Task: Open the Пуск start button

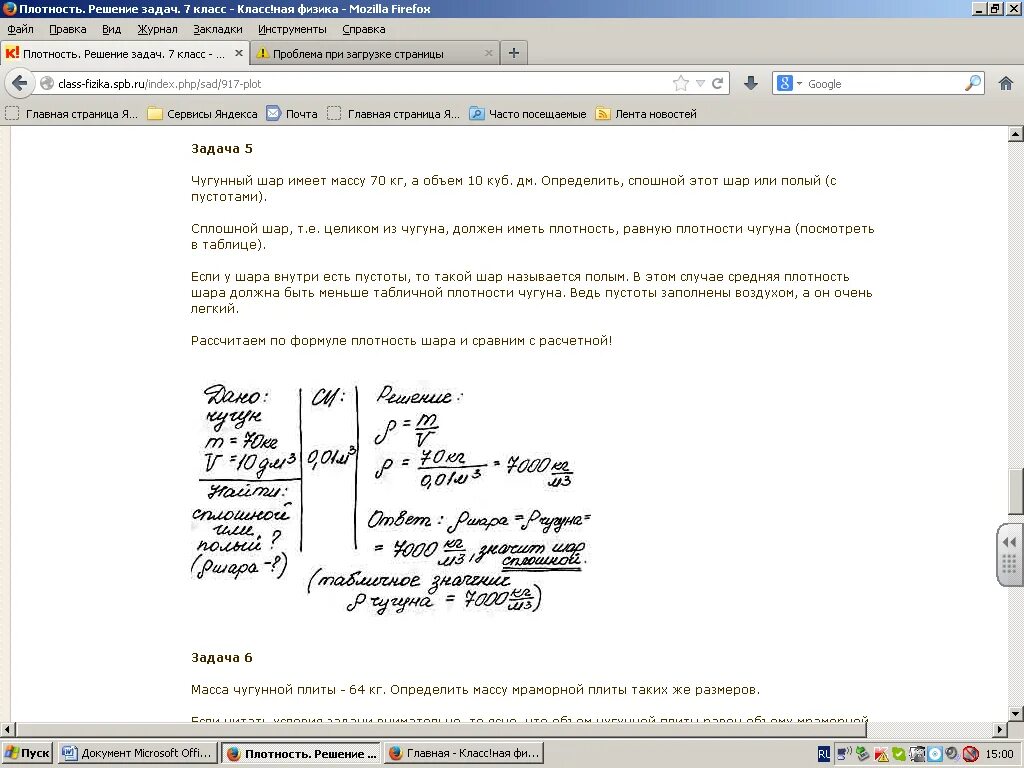Action: point(27,753)
